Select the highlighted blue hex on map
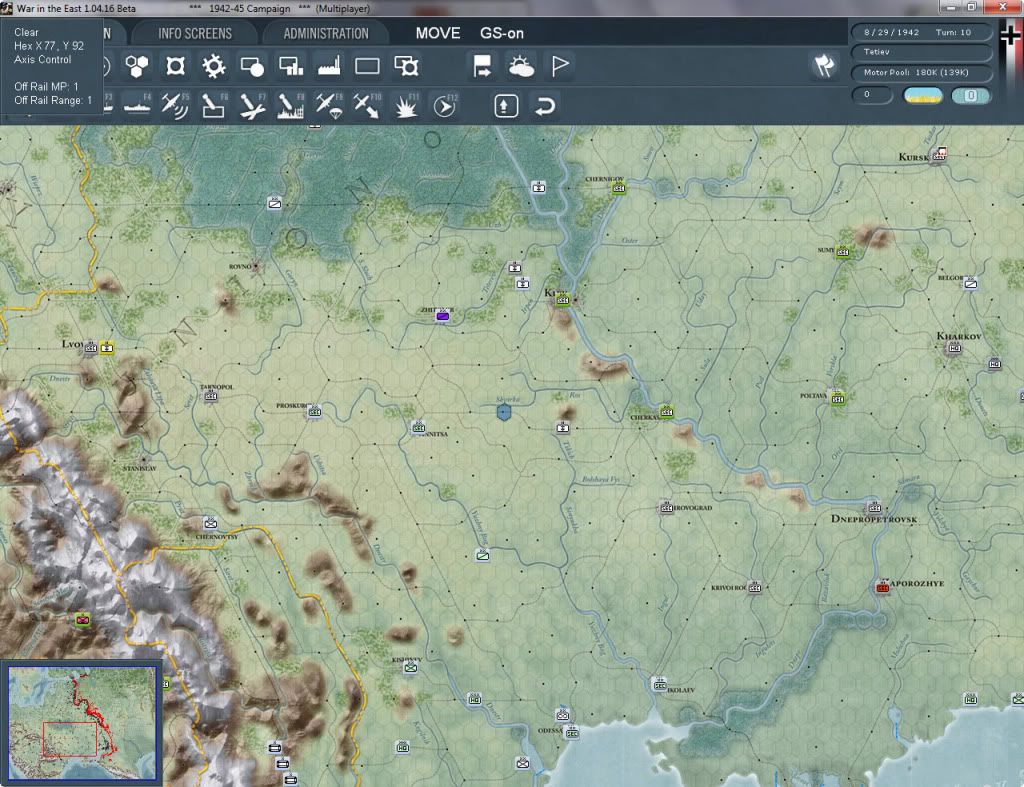This screenshot has height=787, width=1024. pyautogui.click(x=504, y=412)
